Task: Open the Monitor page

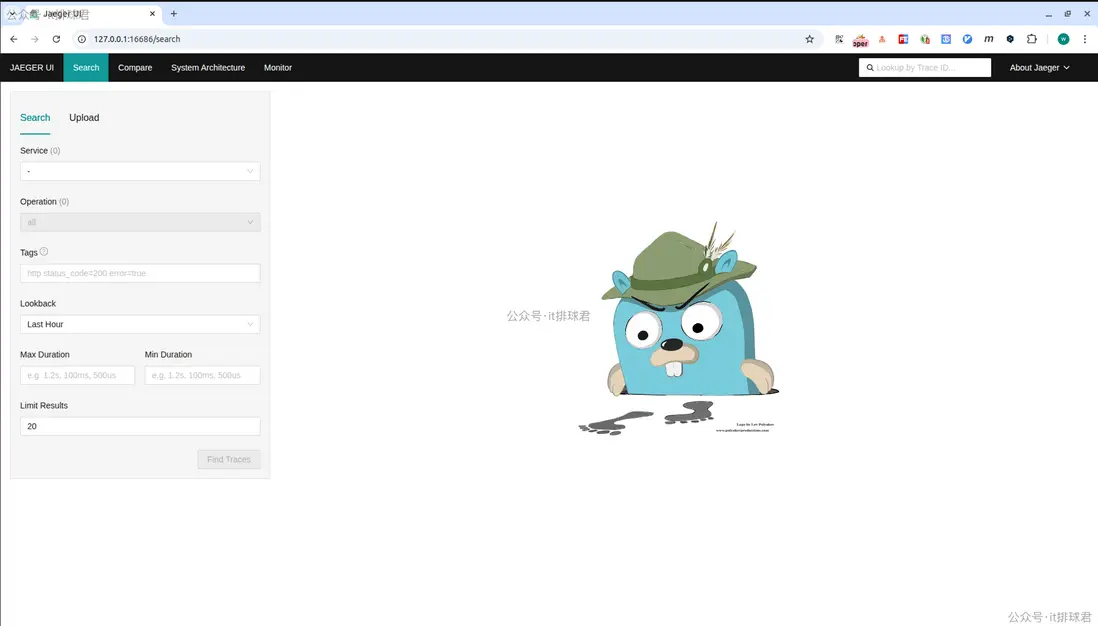Action: [x=278, y=68]
